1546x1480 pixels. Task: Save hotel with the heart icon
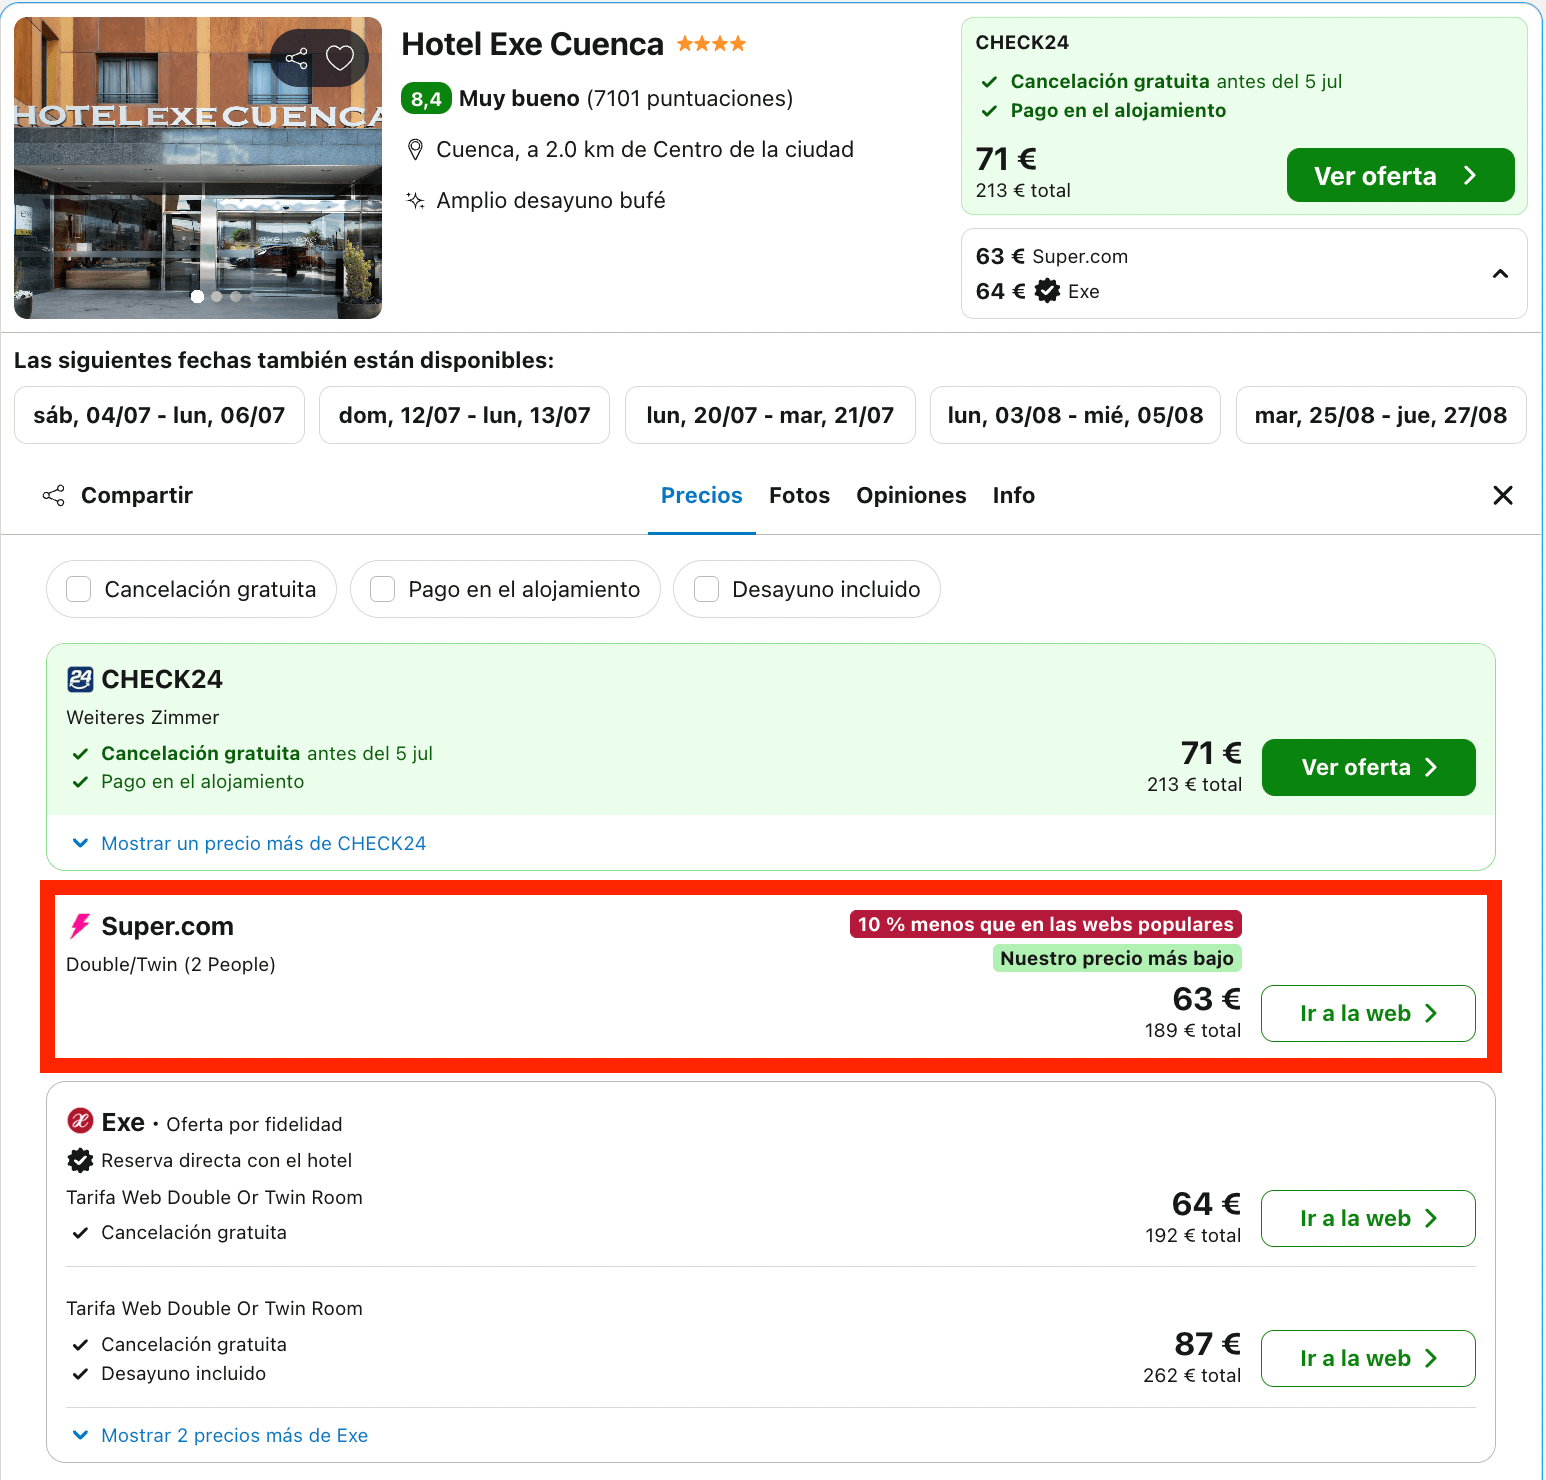340,58
